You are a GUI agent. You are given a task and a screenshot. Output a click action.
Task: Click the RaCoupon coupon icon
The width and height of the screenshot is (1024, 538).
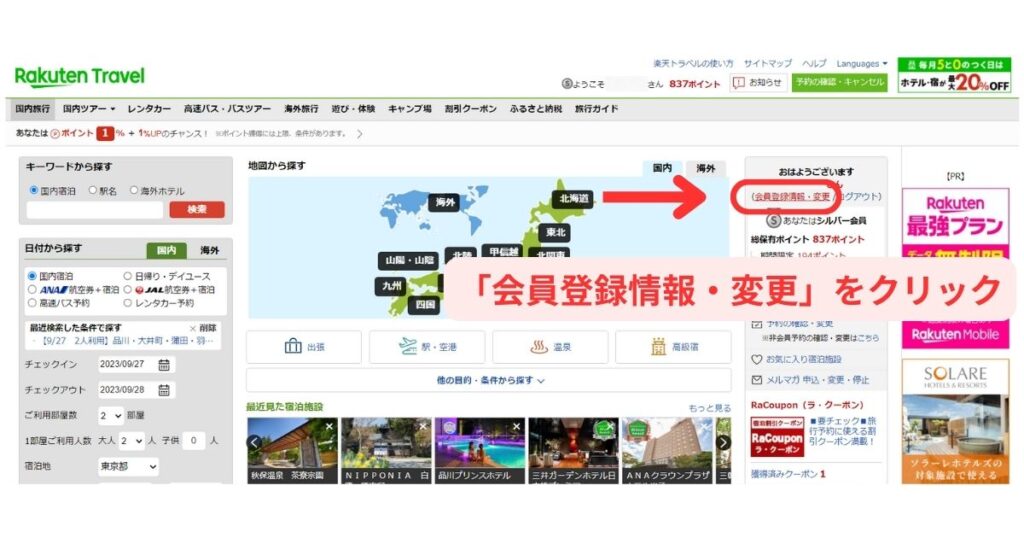pos(776,437)
